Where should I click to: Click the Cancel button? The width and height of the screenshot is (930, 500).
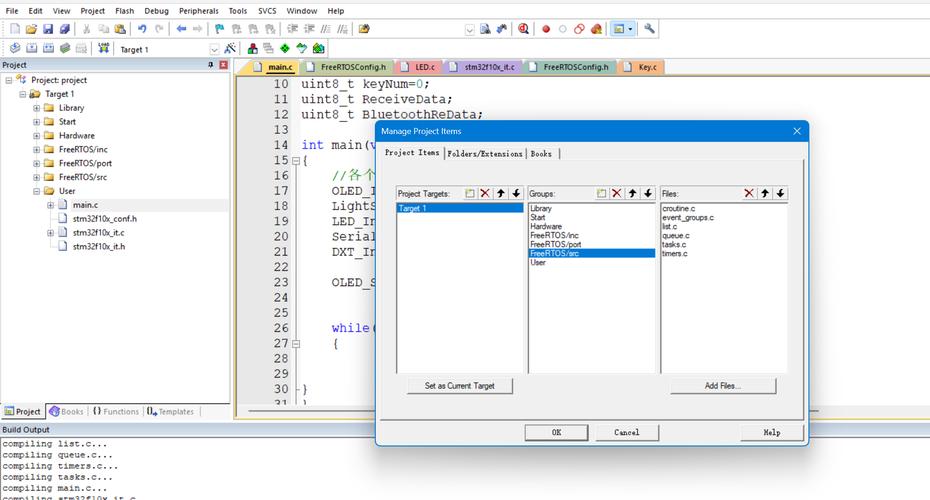(x=627, y=432)
